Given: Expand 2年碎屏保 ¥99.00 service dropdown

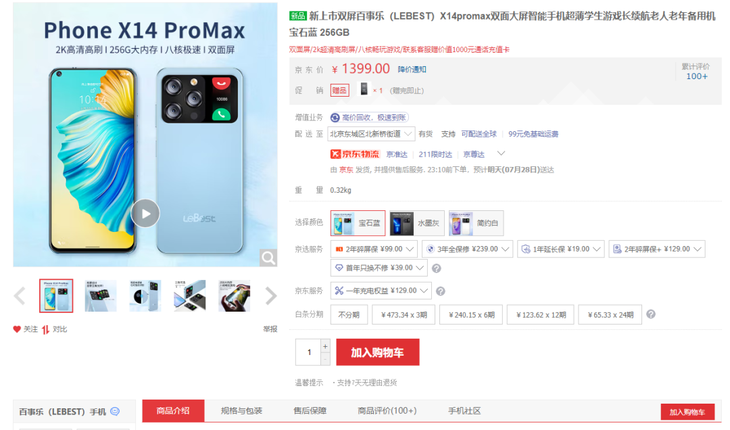Looking at the screenshot, I should pyautogui.click(x=374, y=249).
